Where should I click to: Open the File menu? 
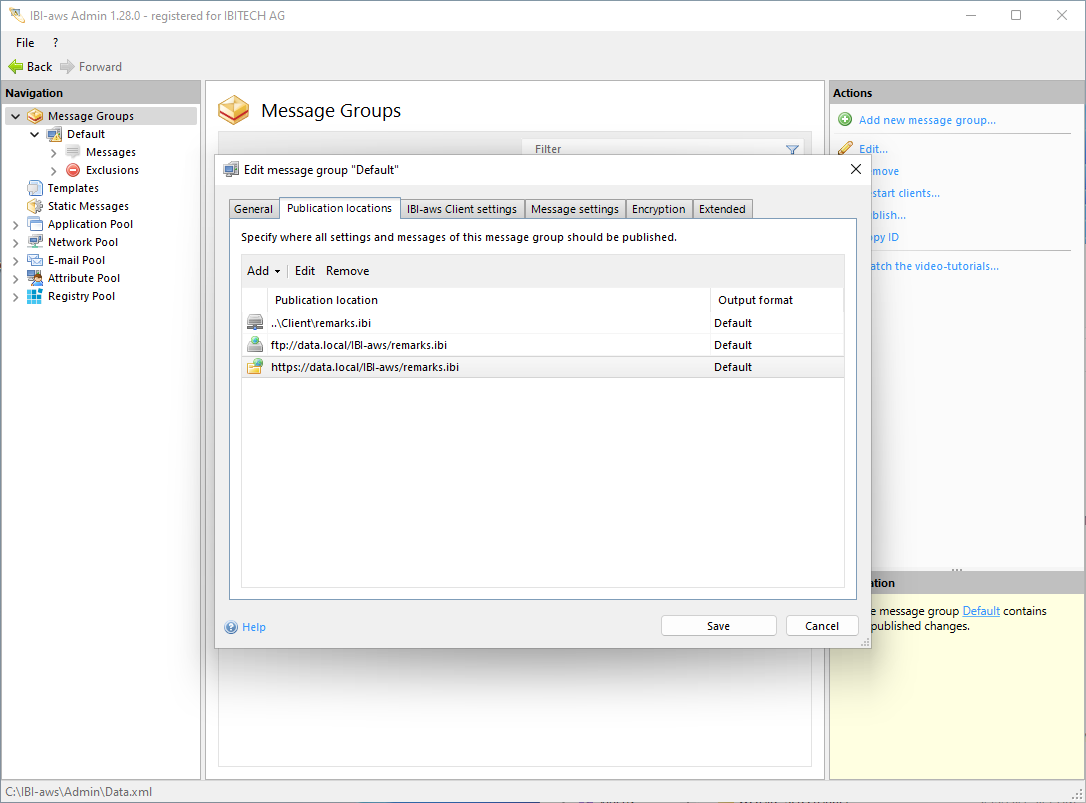pyautogui.click(x=25, y=43)
